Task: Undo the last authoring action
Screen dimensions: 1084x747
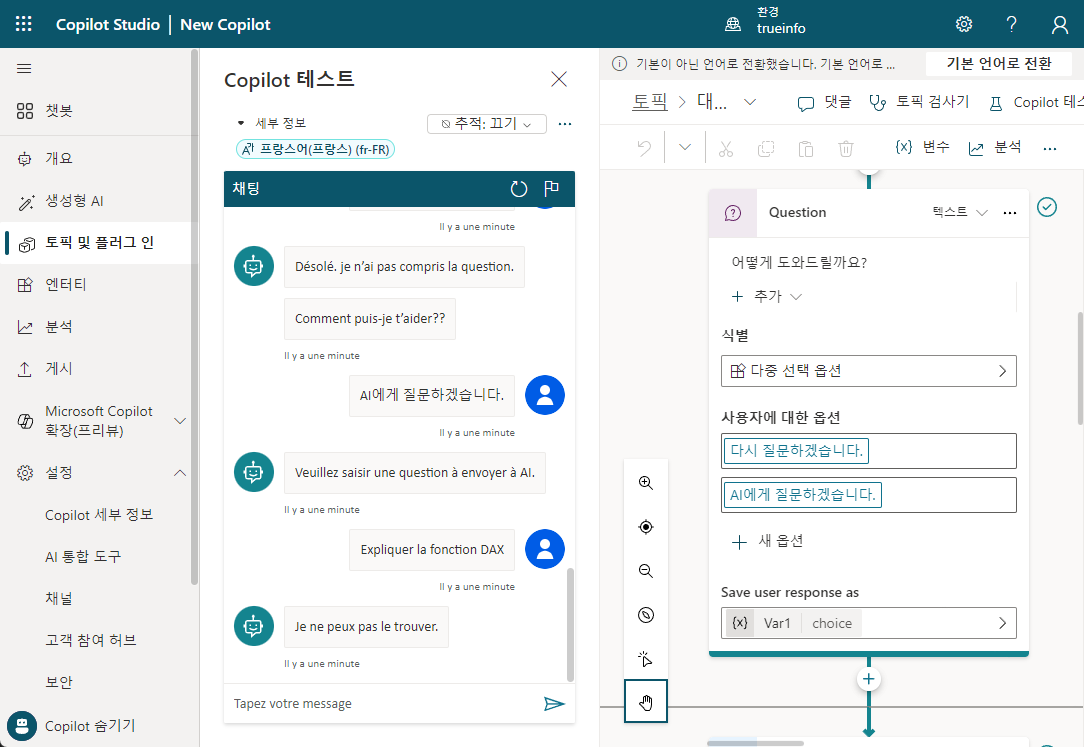Action: 644,148
